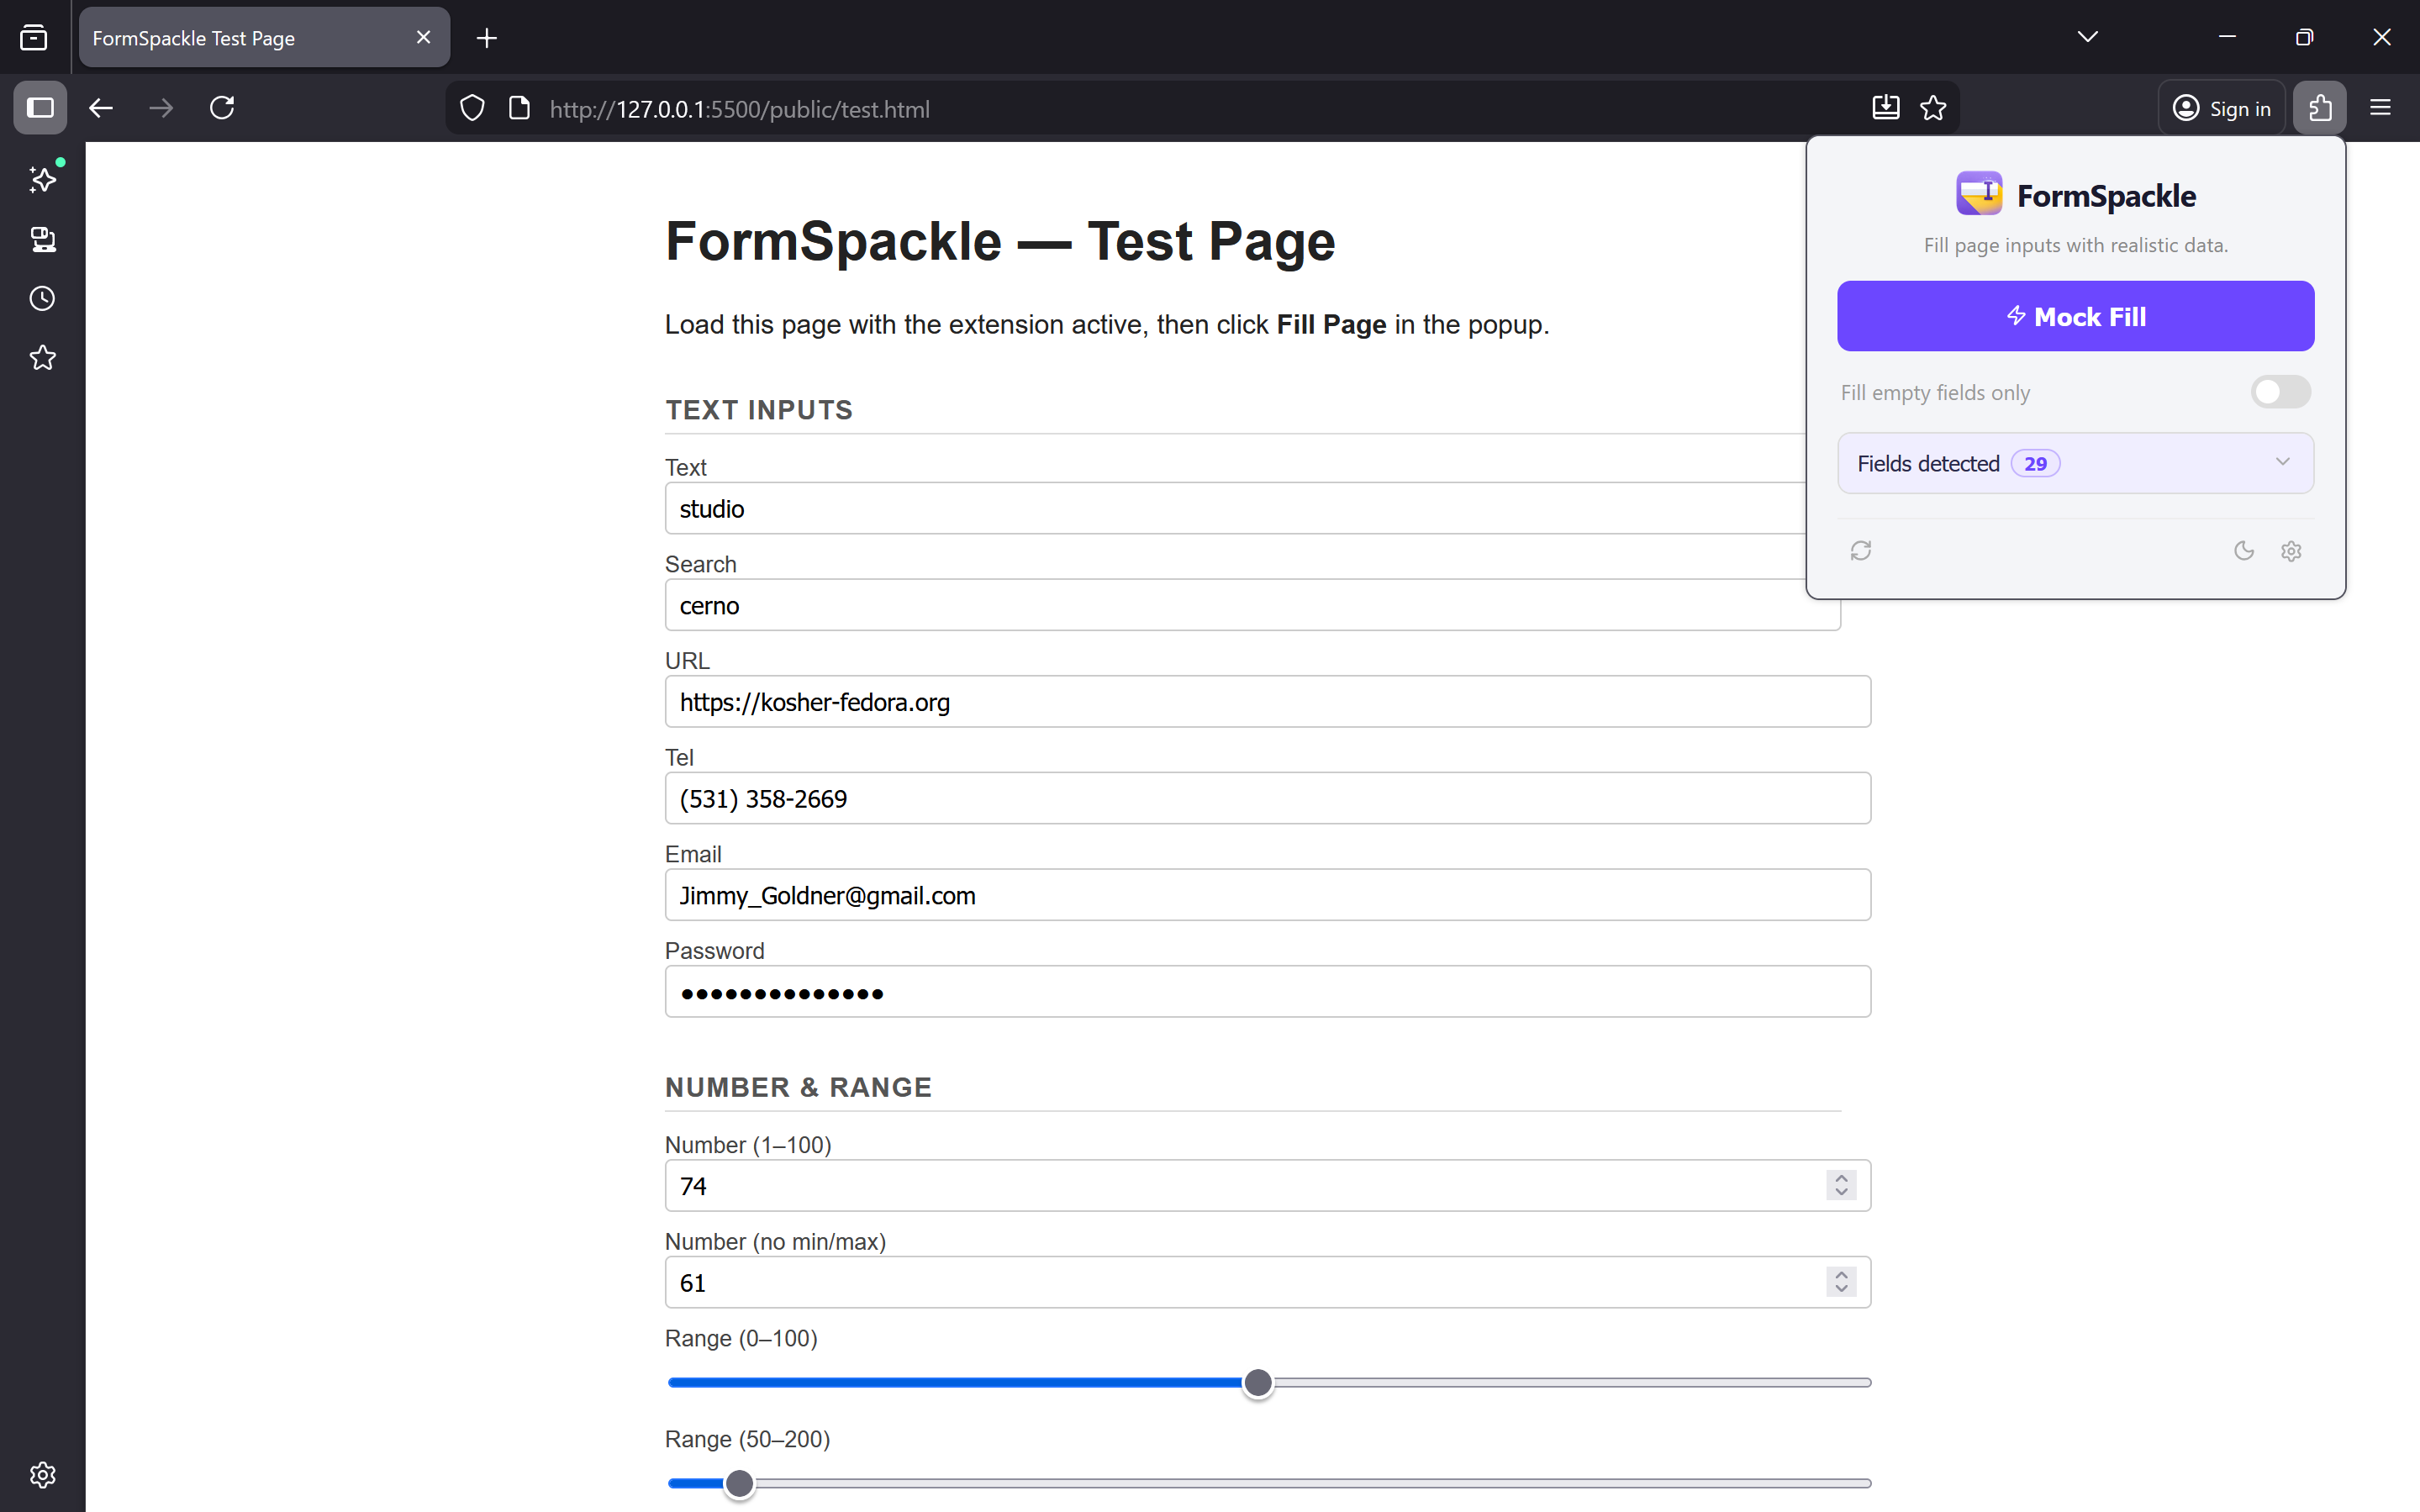Click Number (no min/max) input showing 61
The image size is (2420, 1512).
1267,1282
